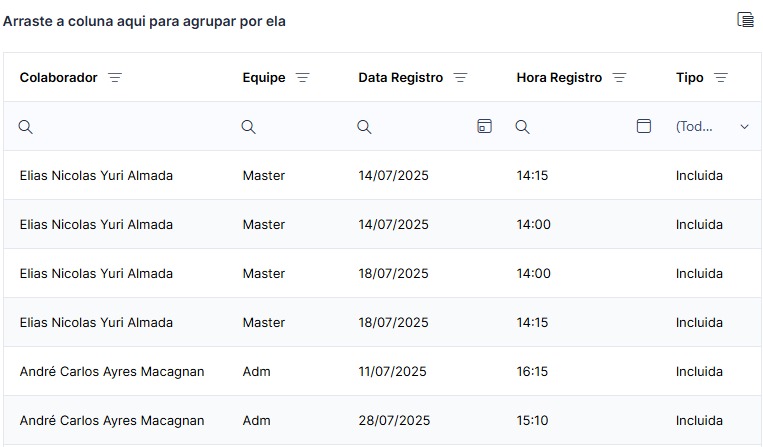The width and height of the screenshot is (763, 447).
Task: Open the Colaborador column filter icon
Action: coord(115,77)
